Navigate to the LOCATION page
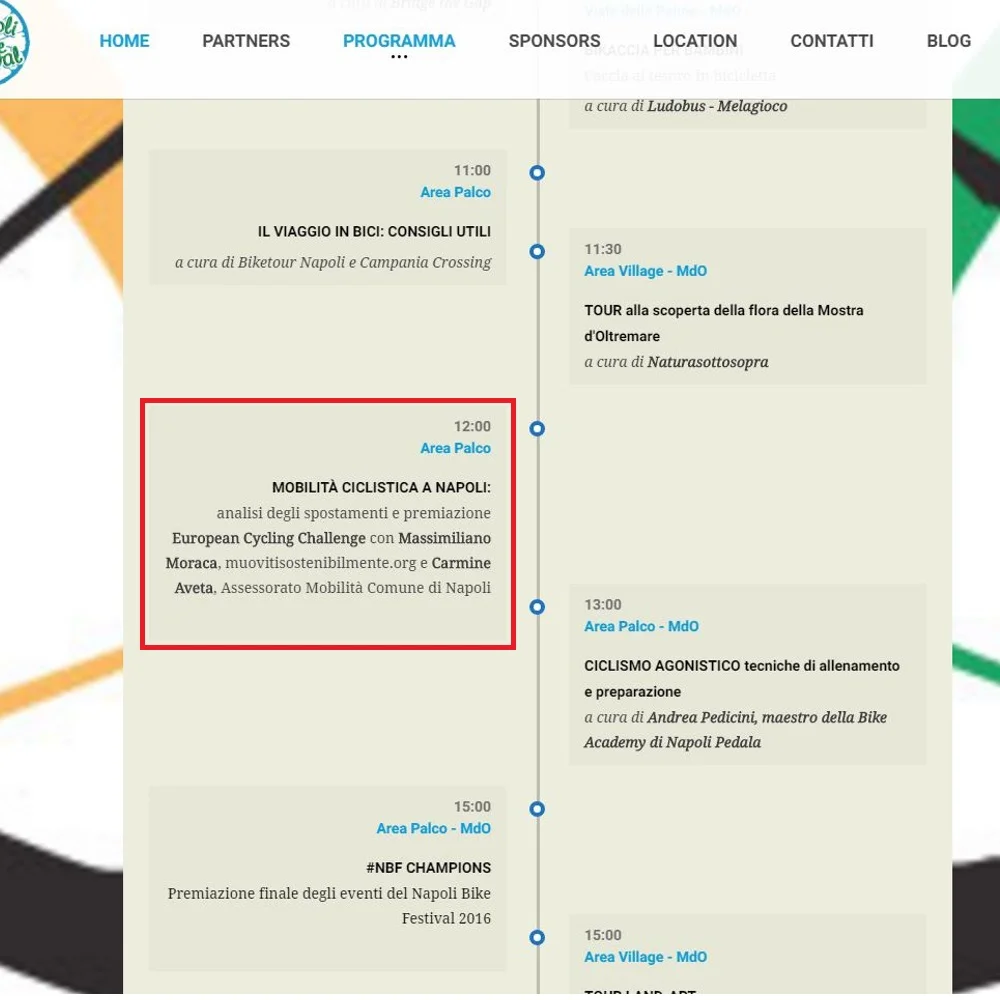The width and height of the screenshot is (1000, 1000). click(x=695, y=41)
